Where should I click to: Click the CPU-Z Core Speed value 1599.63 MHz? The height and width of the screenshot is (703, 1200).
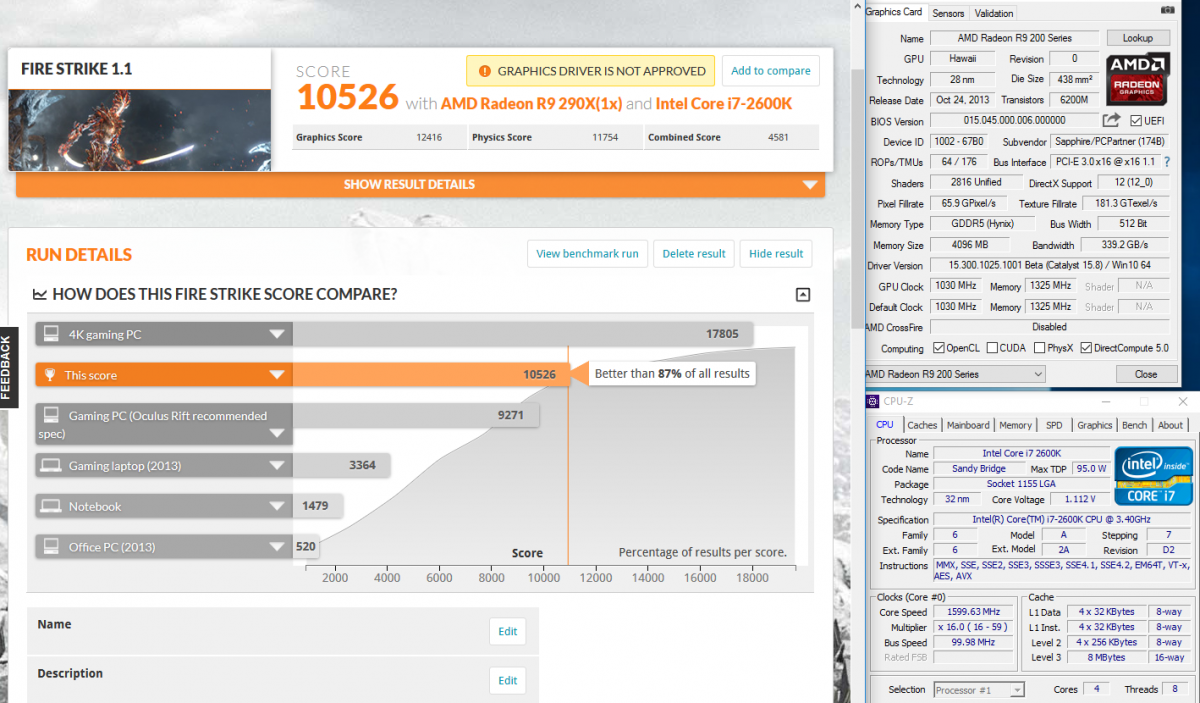point(974,611)
